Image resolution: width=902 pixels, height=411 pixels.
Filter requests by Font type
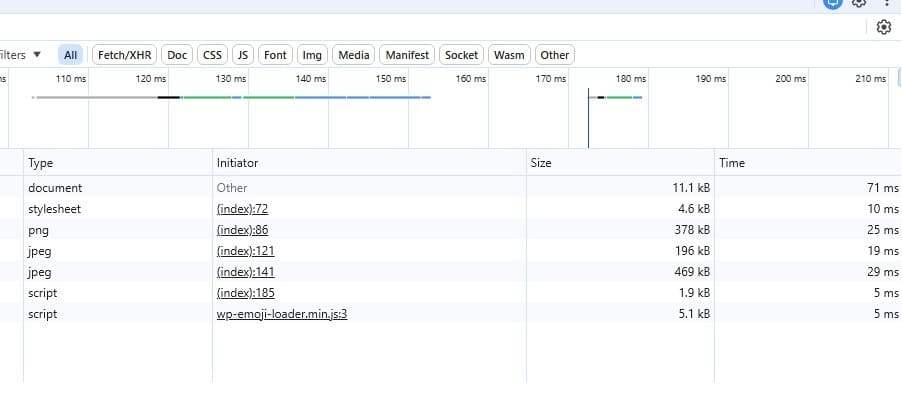coord(275,55)
